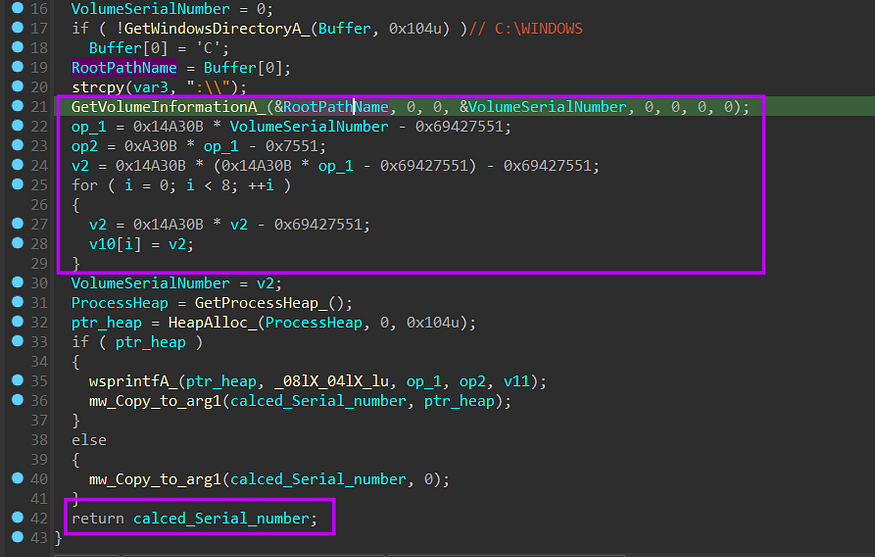875x557 pixels.
Task: Toggle breakpoint dot on line 35
Action: click(17, 380)
